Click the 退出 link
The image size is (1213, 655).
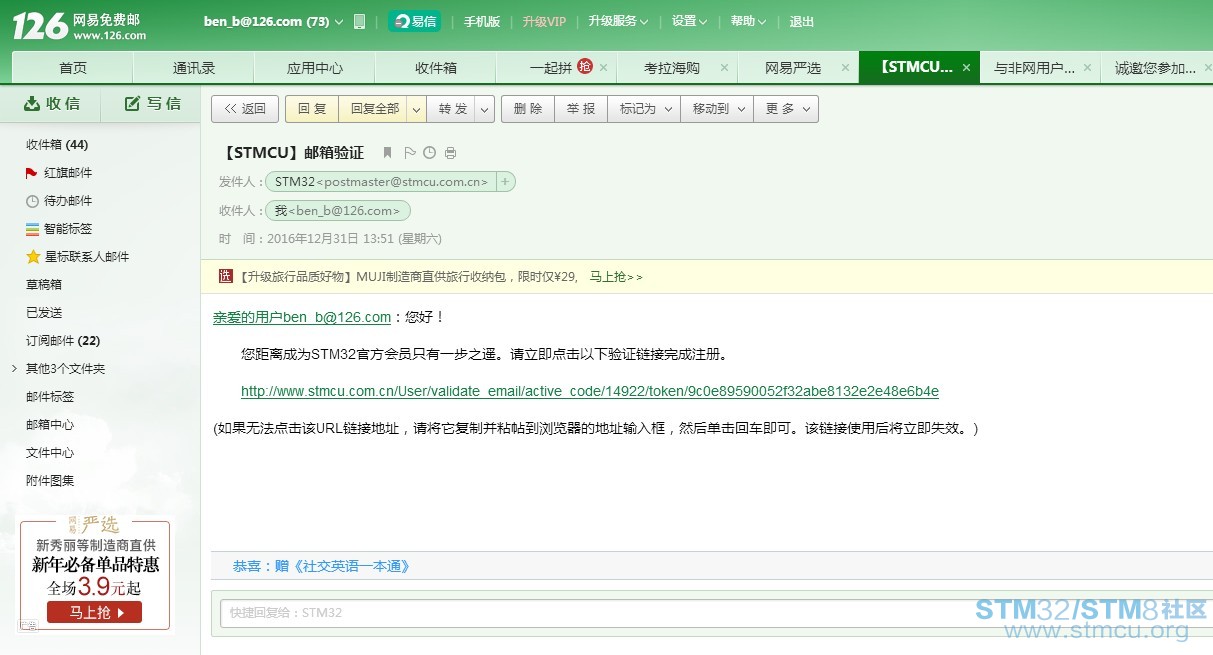tap(802, 21)
